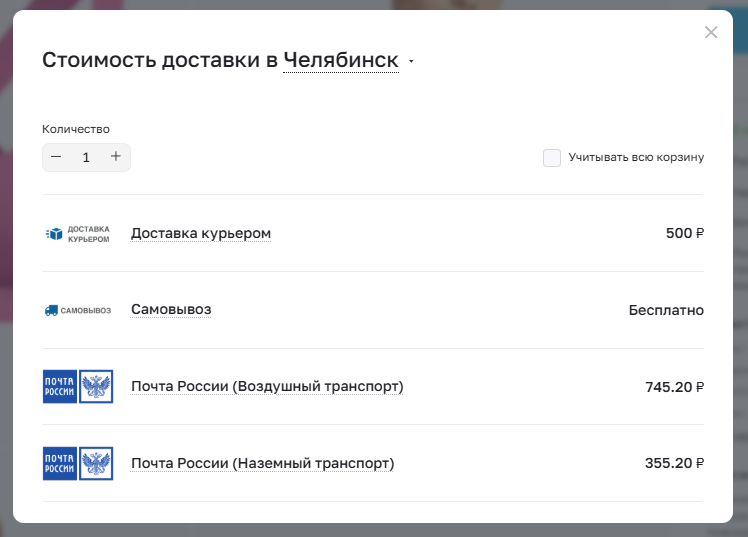Click the 745.20 ₽ air delivery price
The width and height of the screenshot is (748, 537).
click(x=675, y=387)
